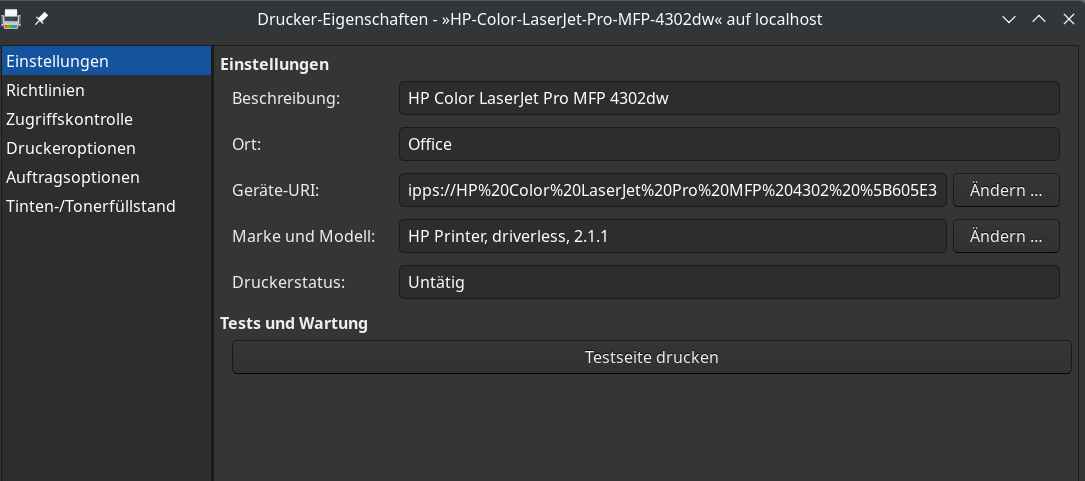
Task: Click the printer icon in the title bar
Action: 10,19
